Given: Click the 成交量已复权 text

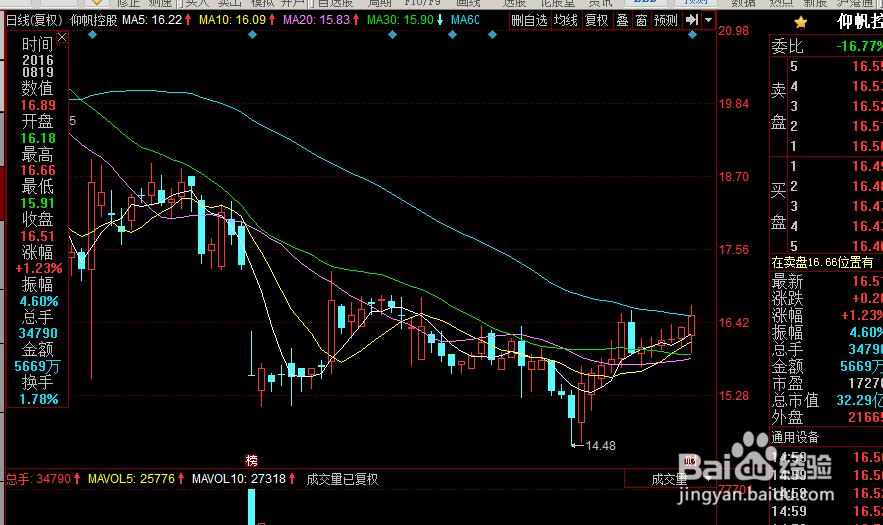Looking at the screenshot, I should coord(342,479).
